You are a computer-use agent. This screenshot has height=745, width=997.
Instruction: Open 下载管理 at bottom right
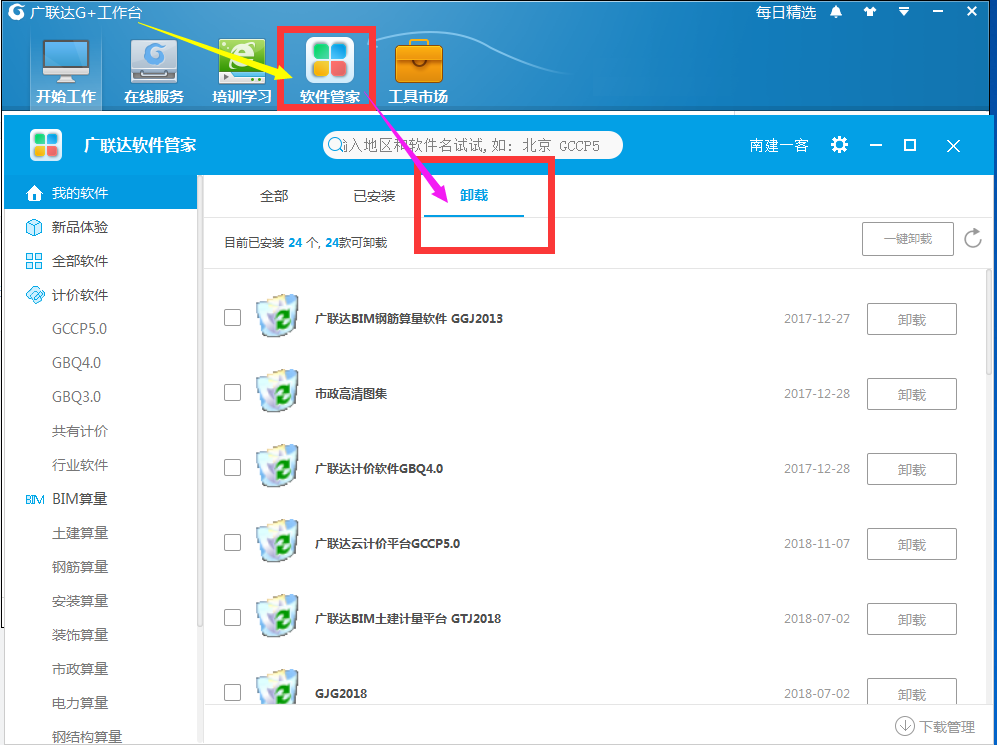pyautogui.click(x=935, y=726)
